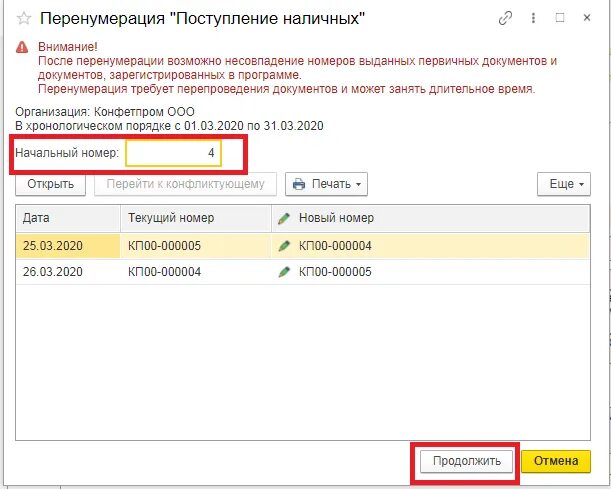Click pencil icon next to new КП00-000005
Screen dimensions: 611x490
(284, 272)
